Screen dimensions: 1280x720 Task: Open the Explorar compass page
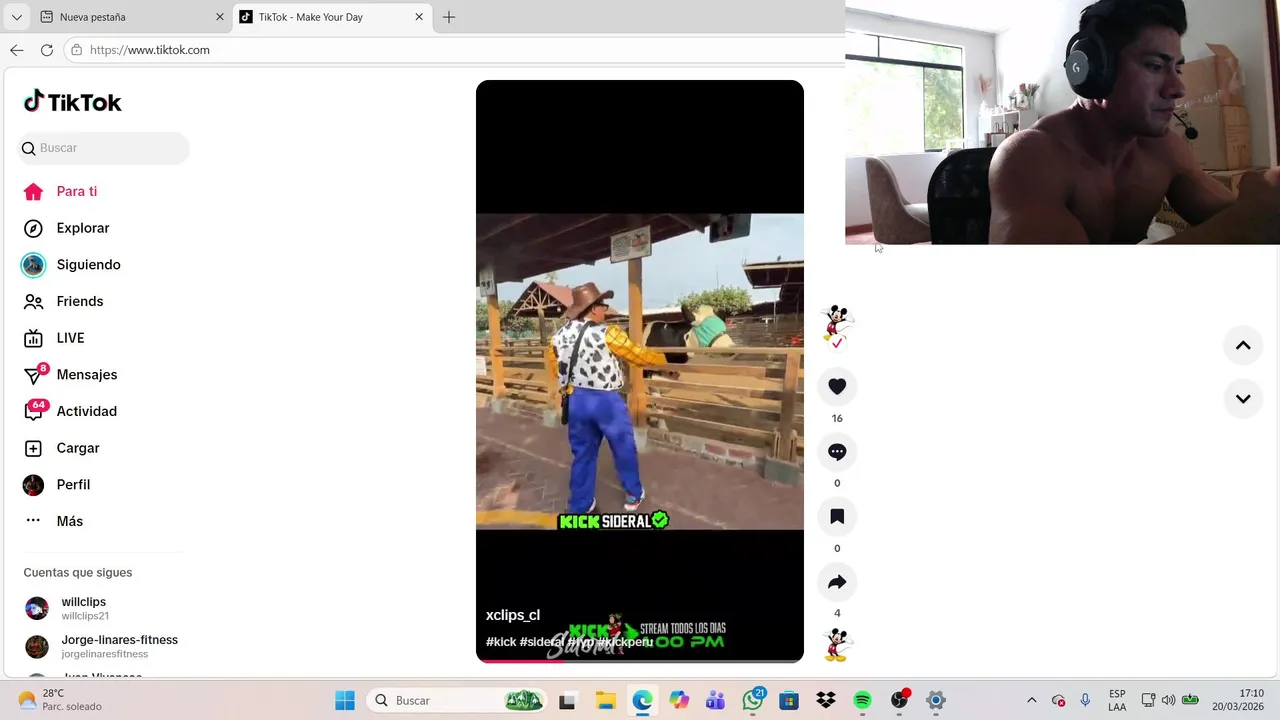(x=66, y=228)
